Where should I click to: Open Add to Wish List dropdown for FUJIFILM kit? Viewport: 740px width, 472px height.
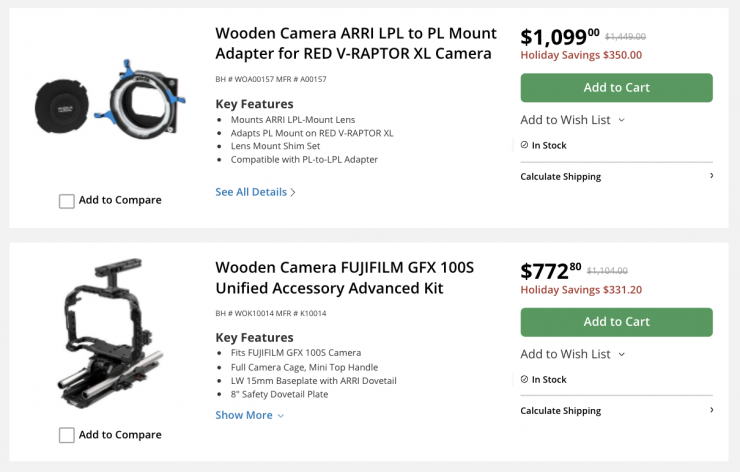click(x=572, y=354)
